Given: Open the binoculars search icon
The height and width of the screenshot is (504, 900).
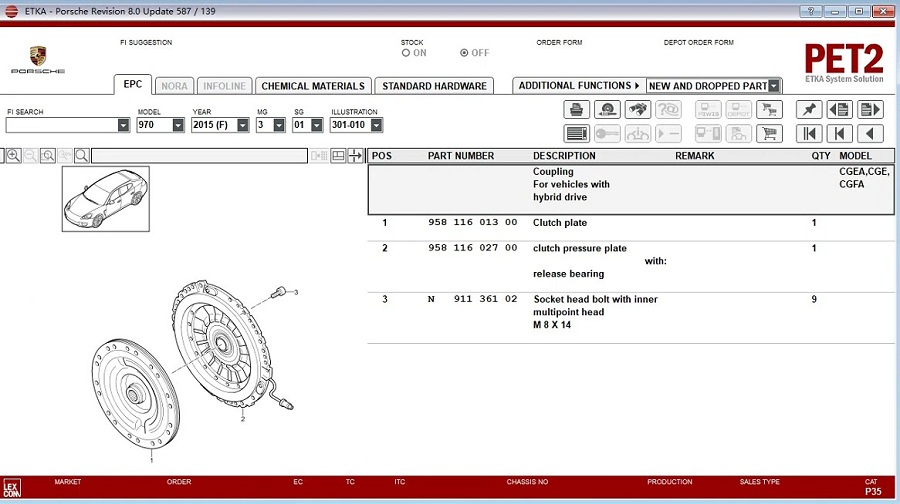Looking at the screenshot, I should [638, 109].
